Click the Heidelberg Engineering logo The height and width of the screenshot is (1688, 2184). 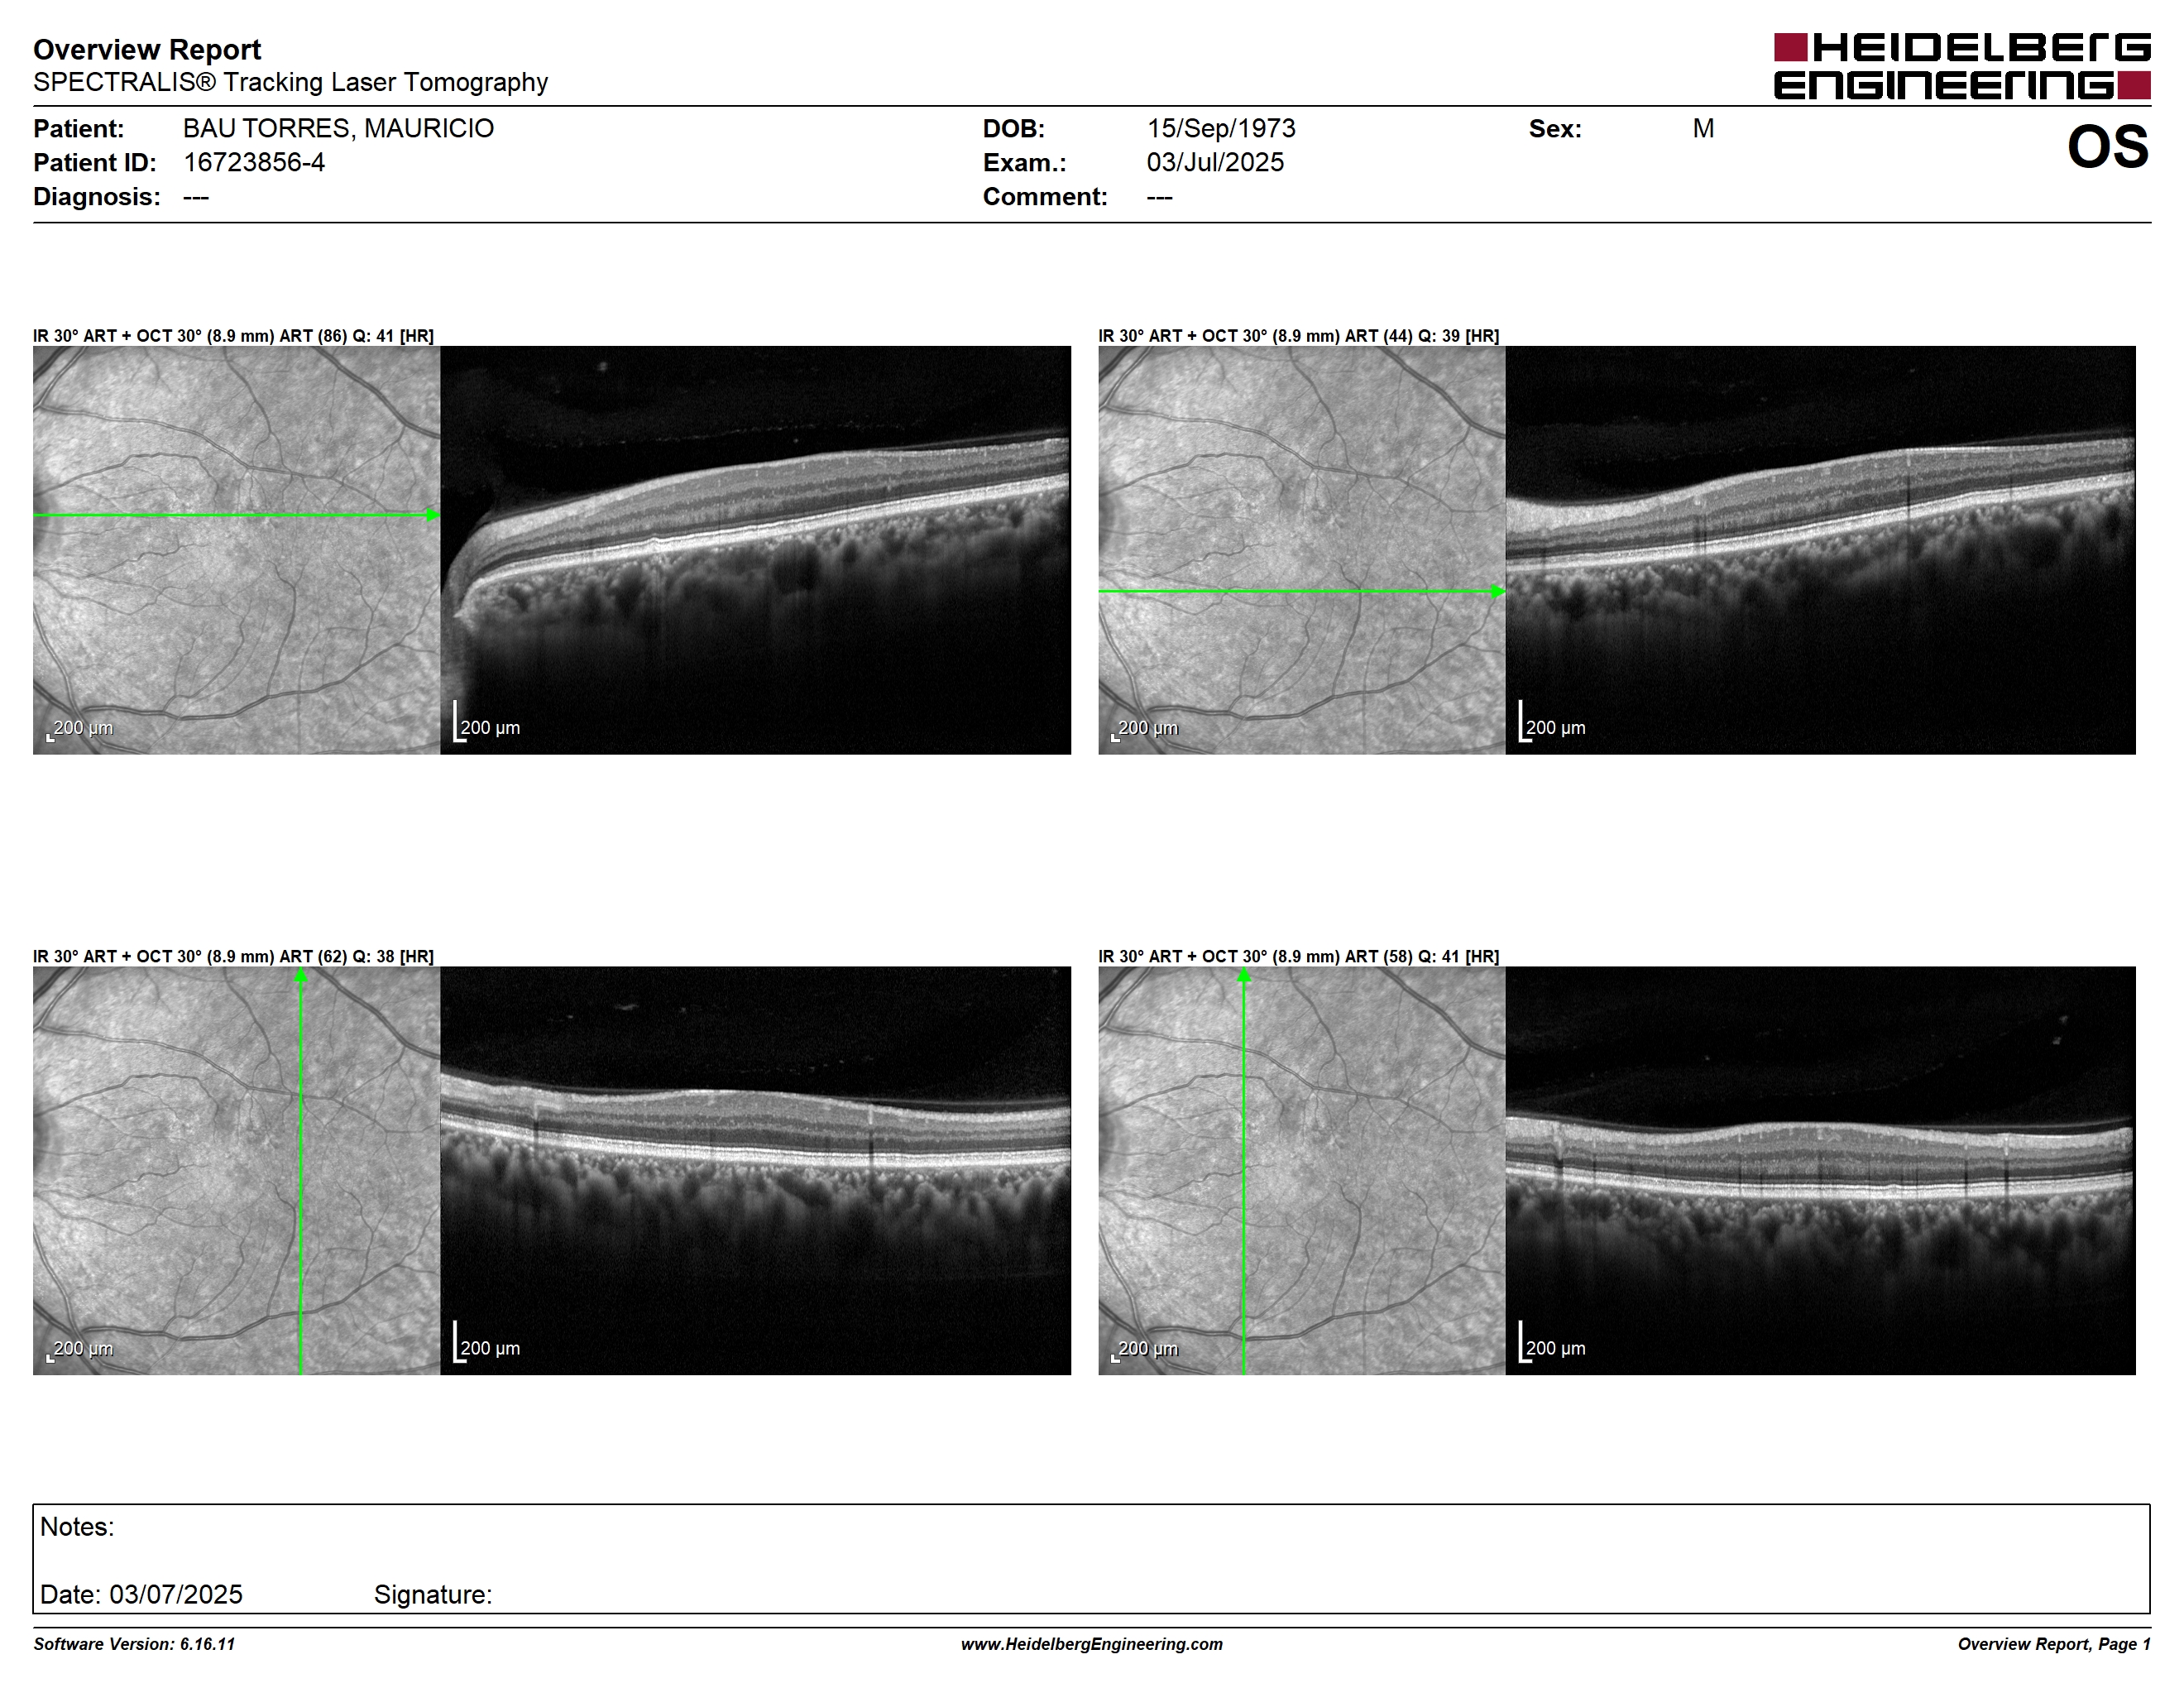pyautogui.click(x=1962, y=66)
